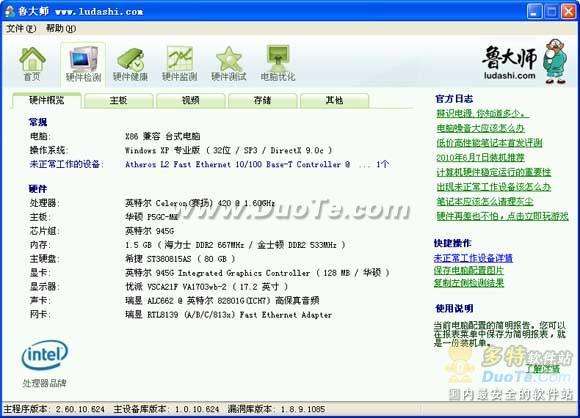The image size is (580, 418).
Task: Open the 硬件健康 hardware health icon
Action: (130, 64)
